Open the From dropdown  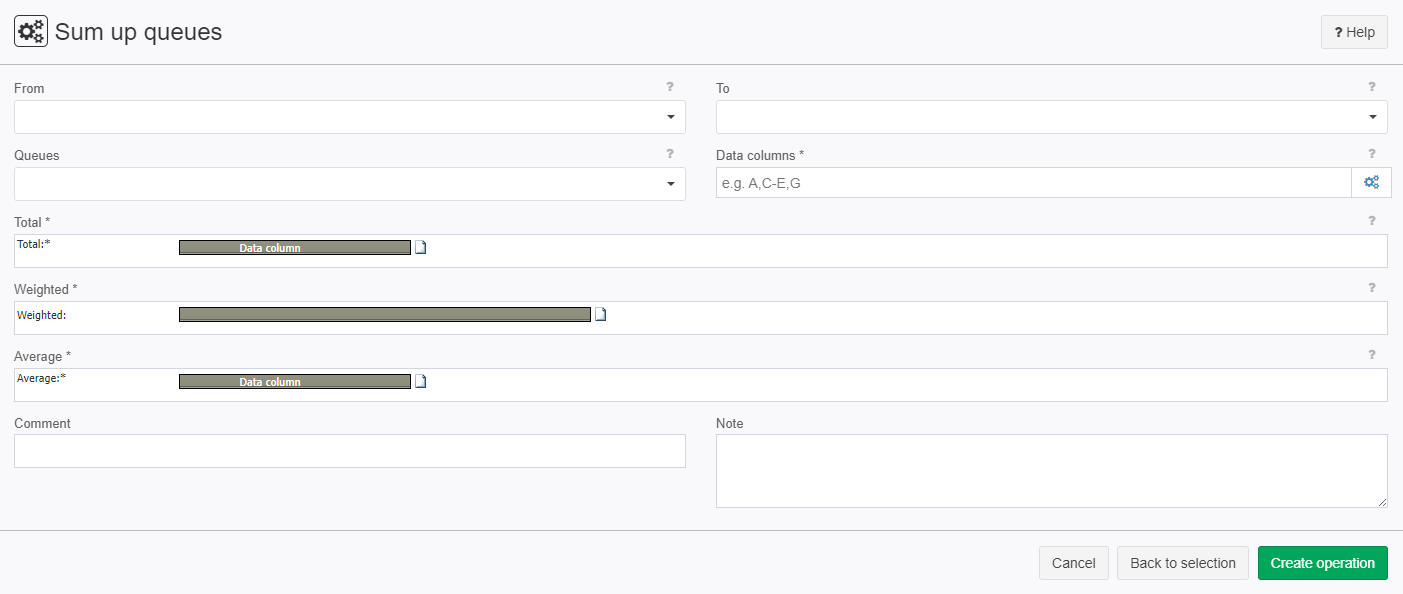pyautogui.click(x=350, y=117)
